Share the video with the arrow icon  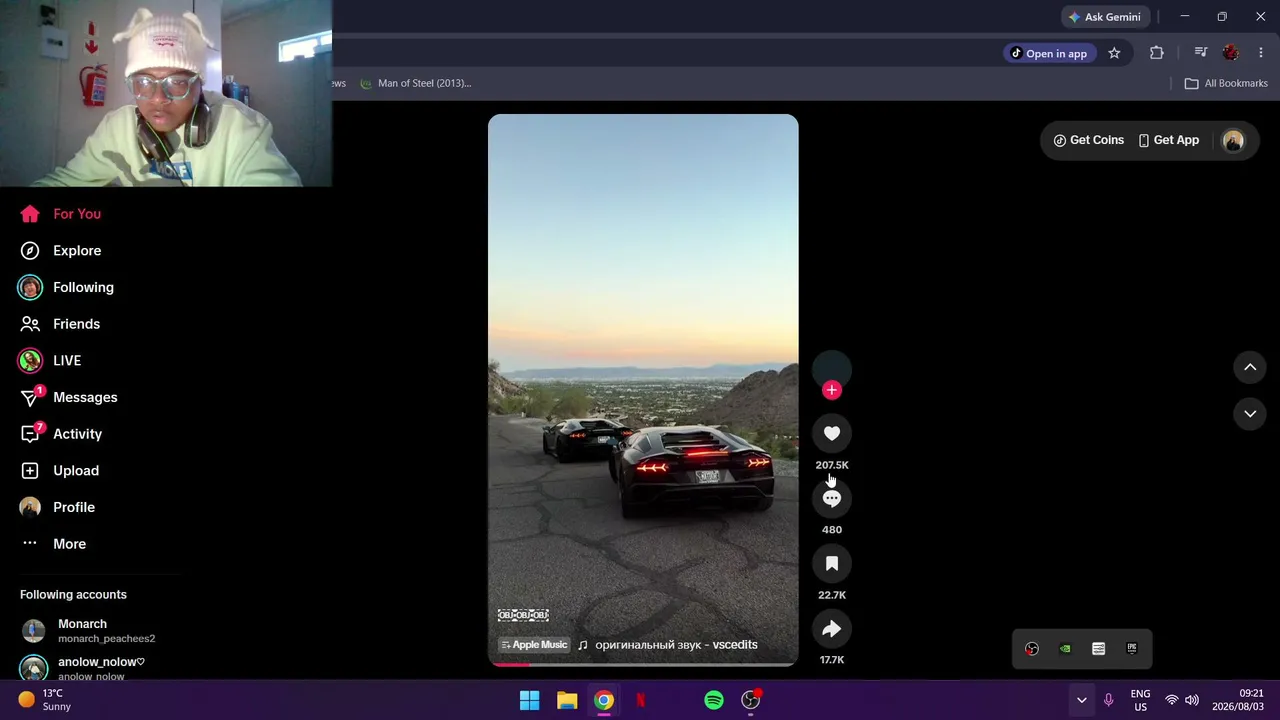pos(832,629)
